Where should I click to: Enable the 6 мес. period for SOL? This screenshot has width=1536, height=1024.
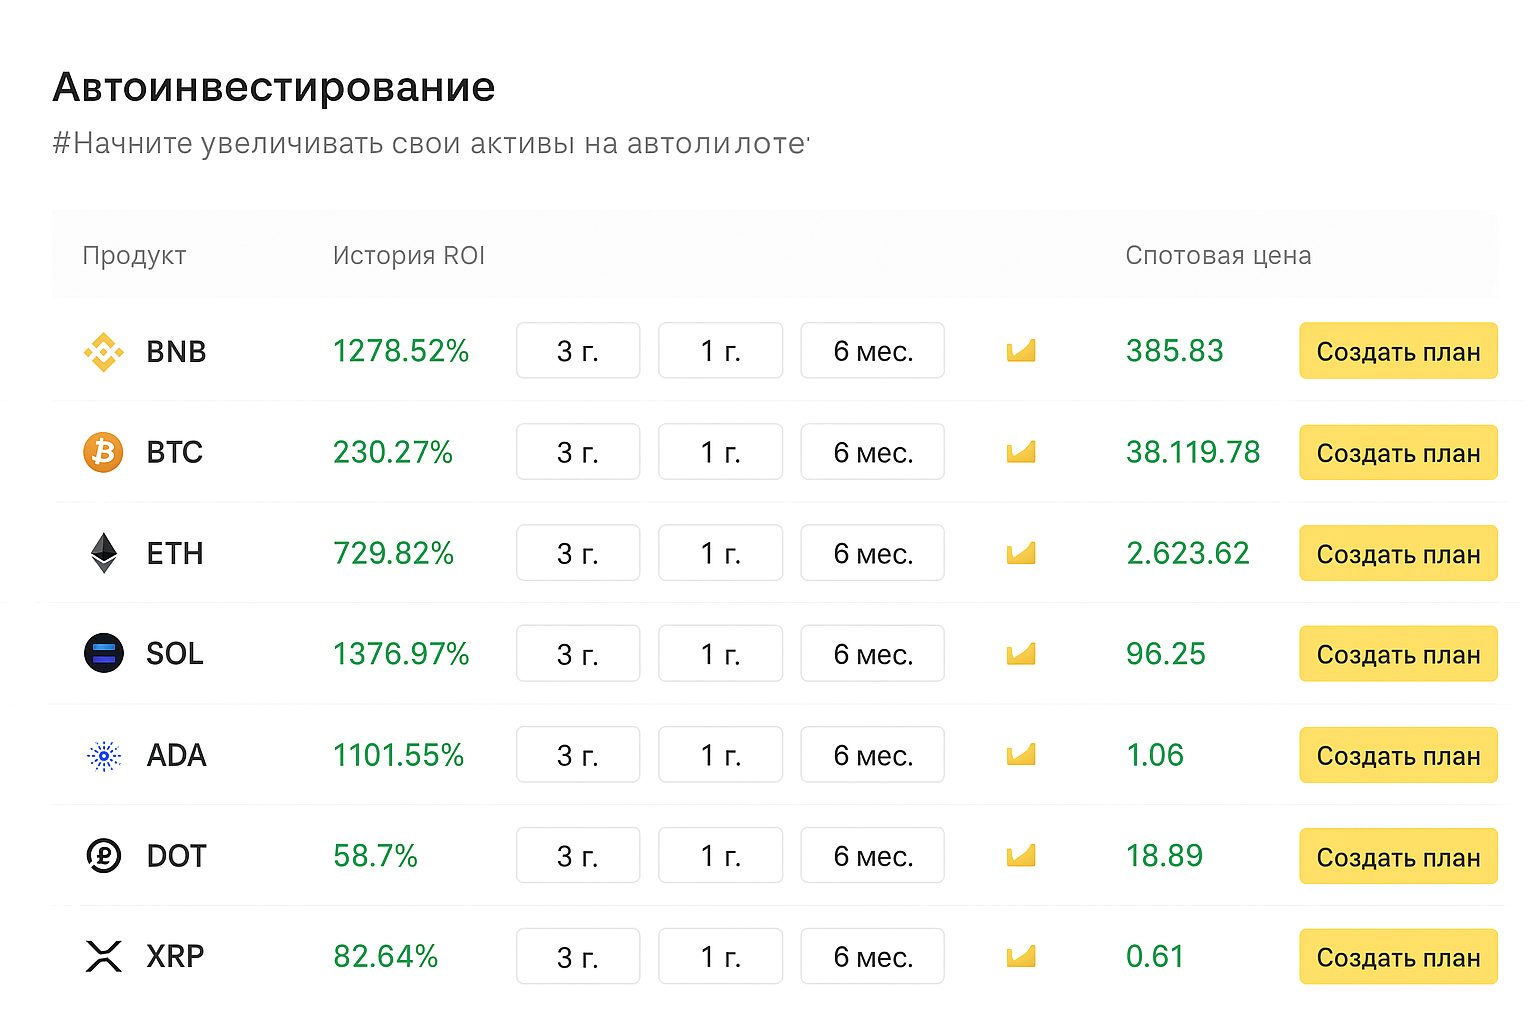(x=872, y=654)
